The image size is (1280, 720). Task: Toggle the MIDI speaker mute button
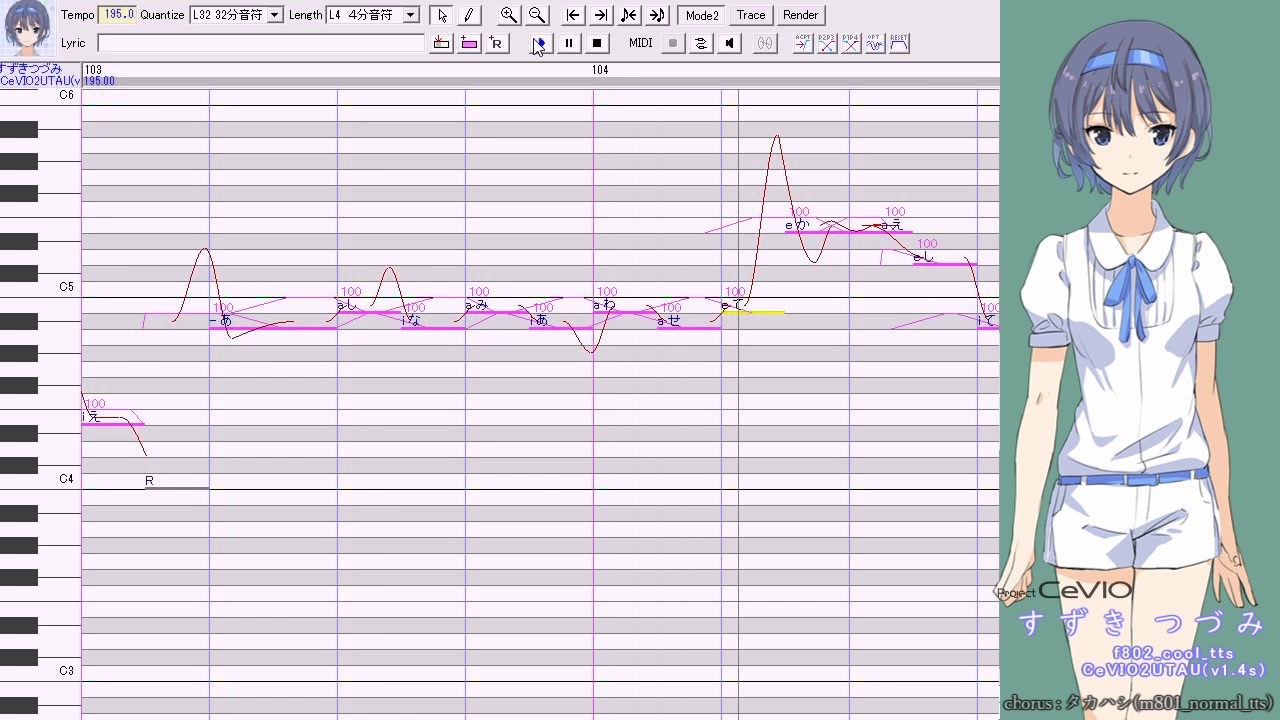729,43
